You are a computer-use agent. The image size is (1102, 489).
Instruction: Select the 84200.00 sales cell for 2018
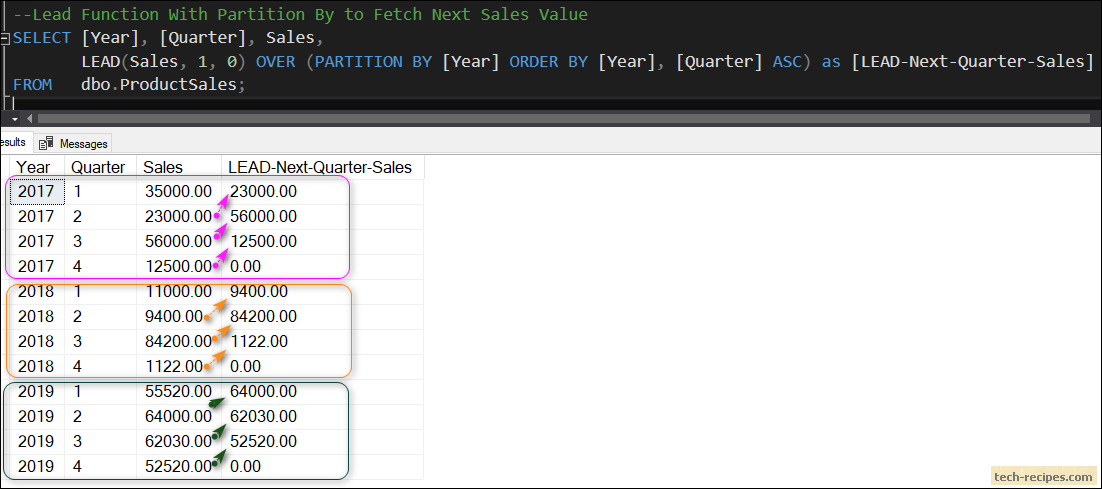178,341
